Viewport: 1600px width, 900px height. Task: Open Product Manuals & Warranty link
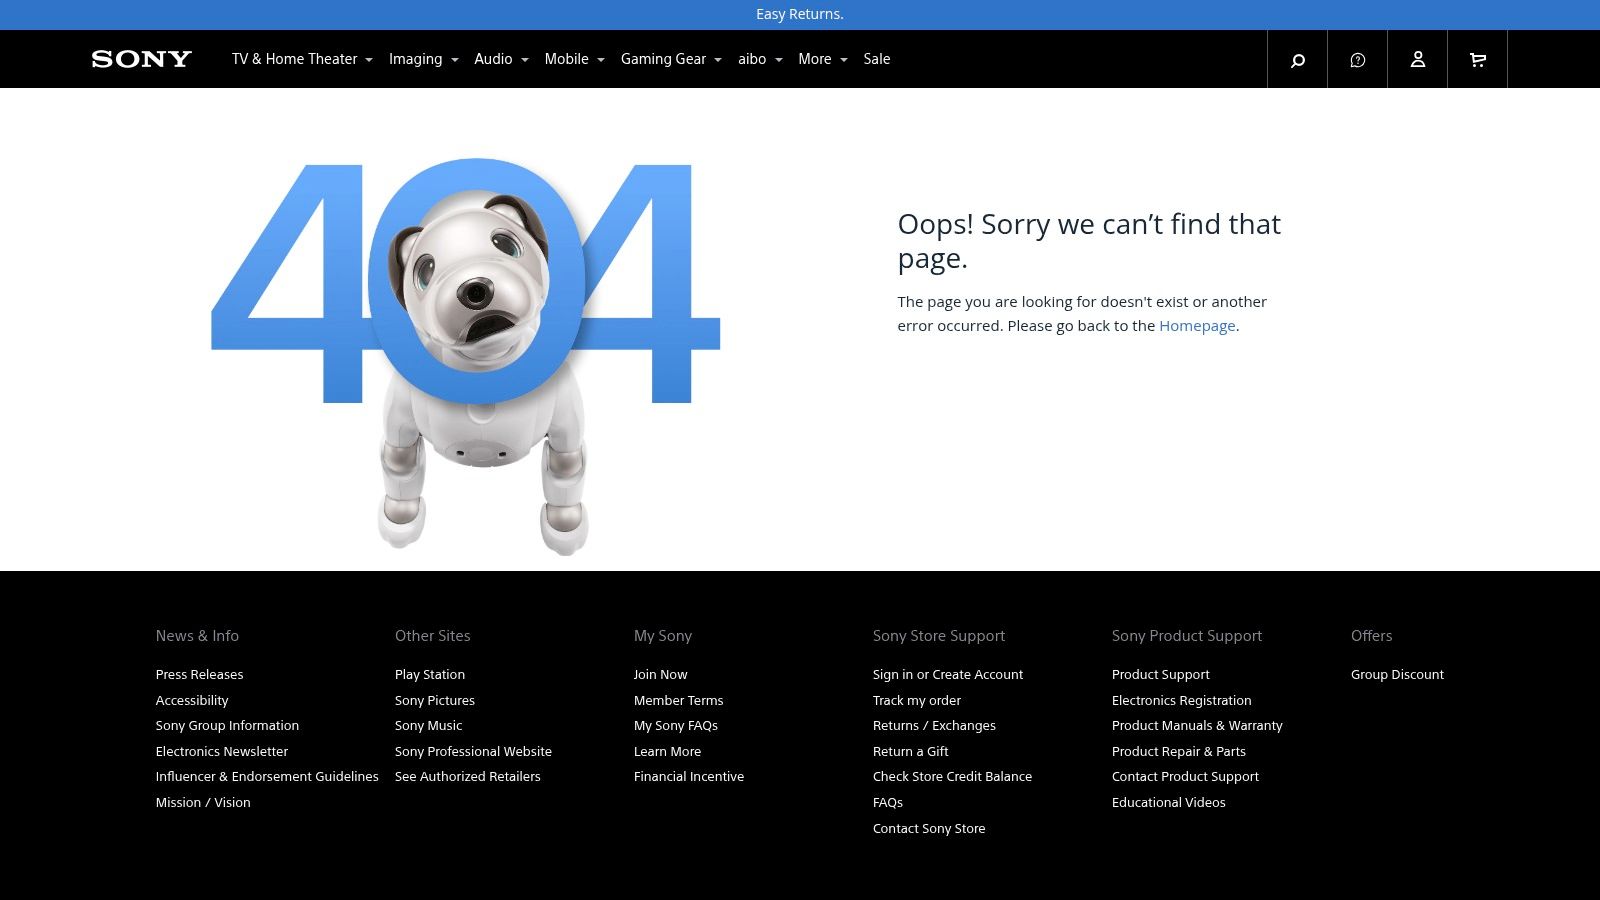(1197, 726)
